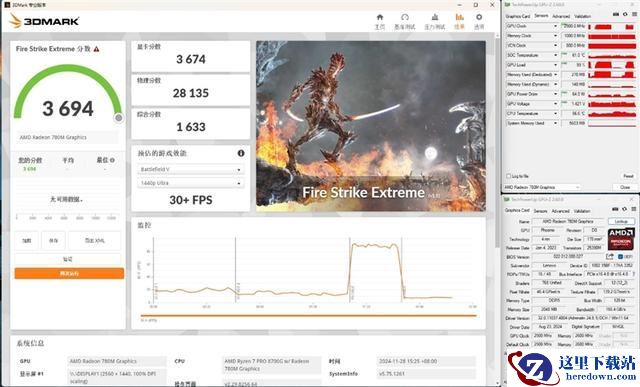Toggle the UEFI checkbox in GPU-Z
Screen dimensions: 640x387
[620, 256]
